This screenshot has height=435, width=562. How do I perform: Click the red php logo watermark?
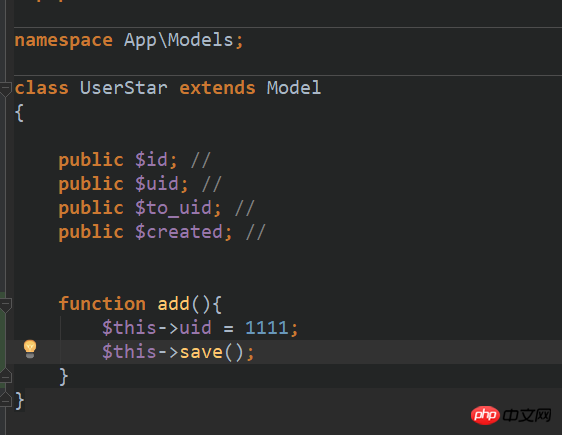point(485,415)
